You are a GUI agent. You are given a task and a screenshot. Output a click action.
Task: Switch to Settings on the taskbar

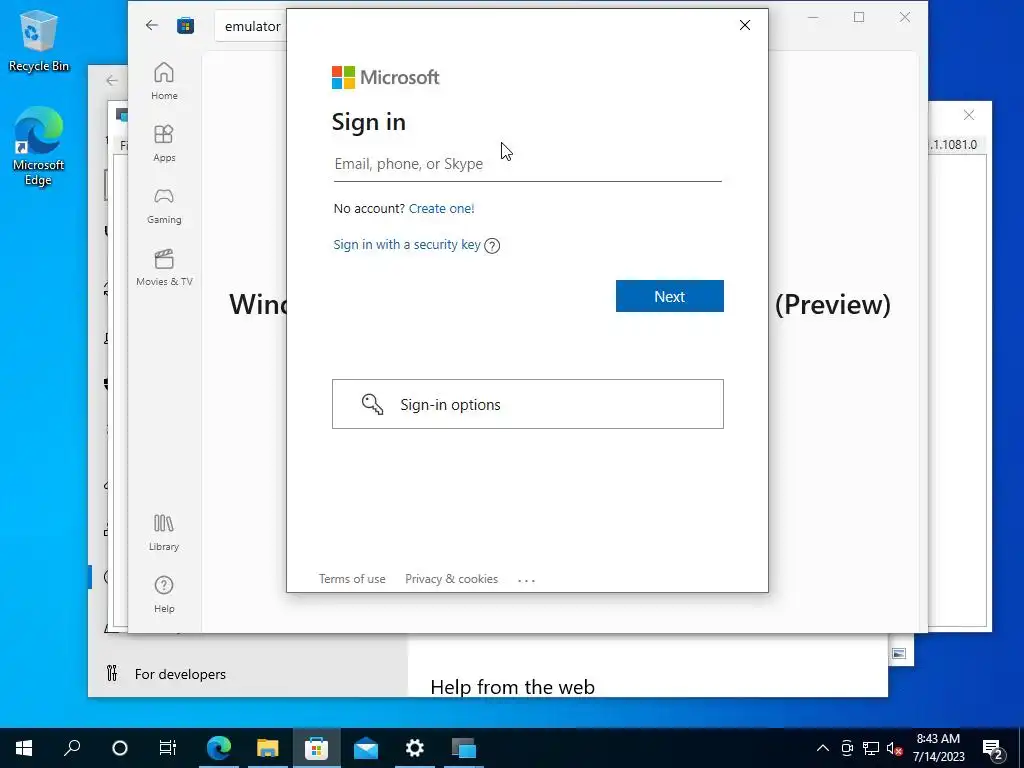pos(415,748)
